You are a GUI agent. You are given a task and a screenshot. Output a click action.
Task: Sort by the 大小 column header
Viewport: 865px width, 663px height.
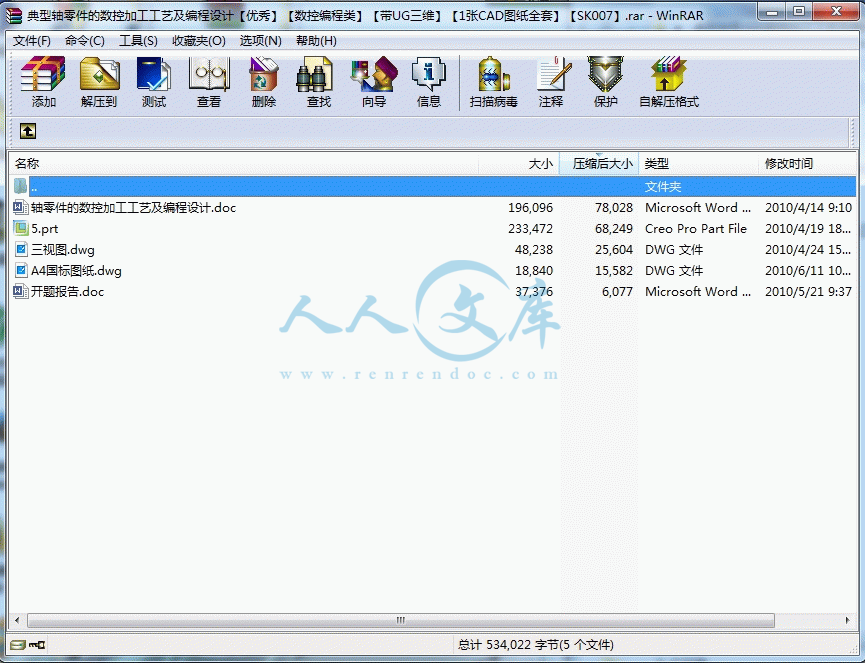519,163
